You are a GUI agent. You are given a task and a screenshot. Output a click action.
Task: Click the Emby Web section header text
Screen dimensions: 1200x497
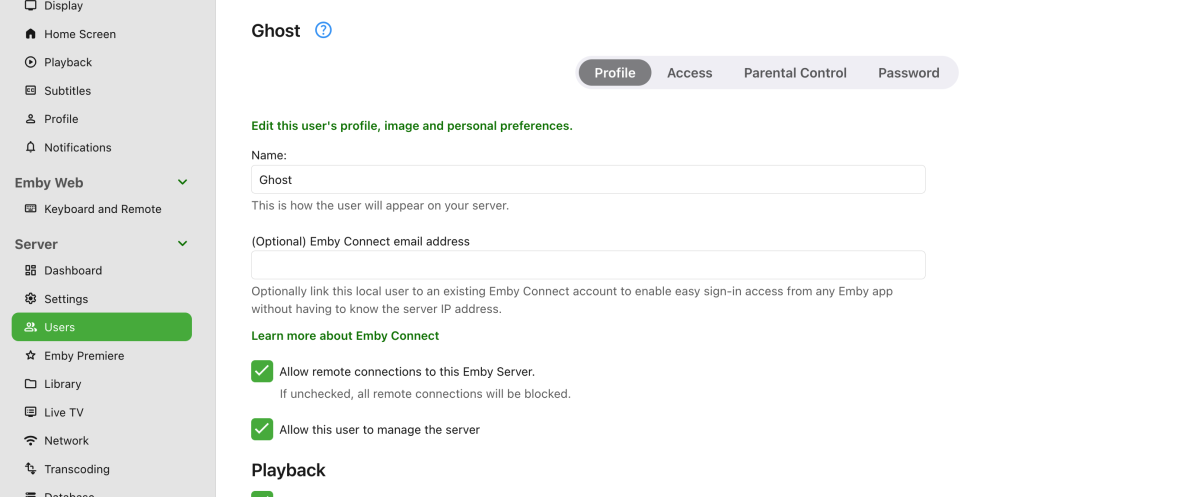pos(49,183)
